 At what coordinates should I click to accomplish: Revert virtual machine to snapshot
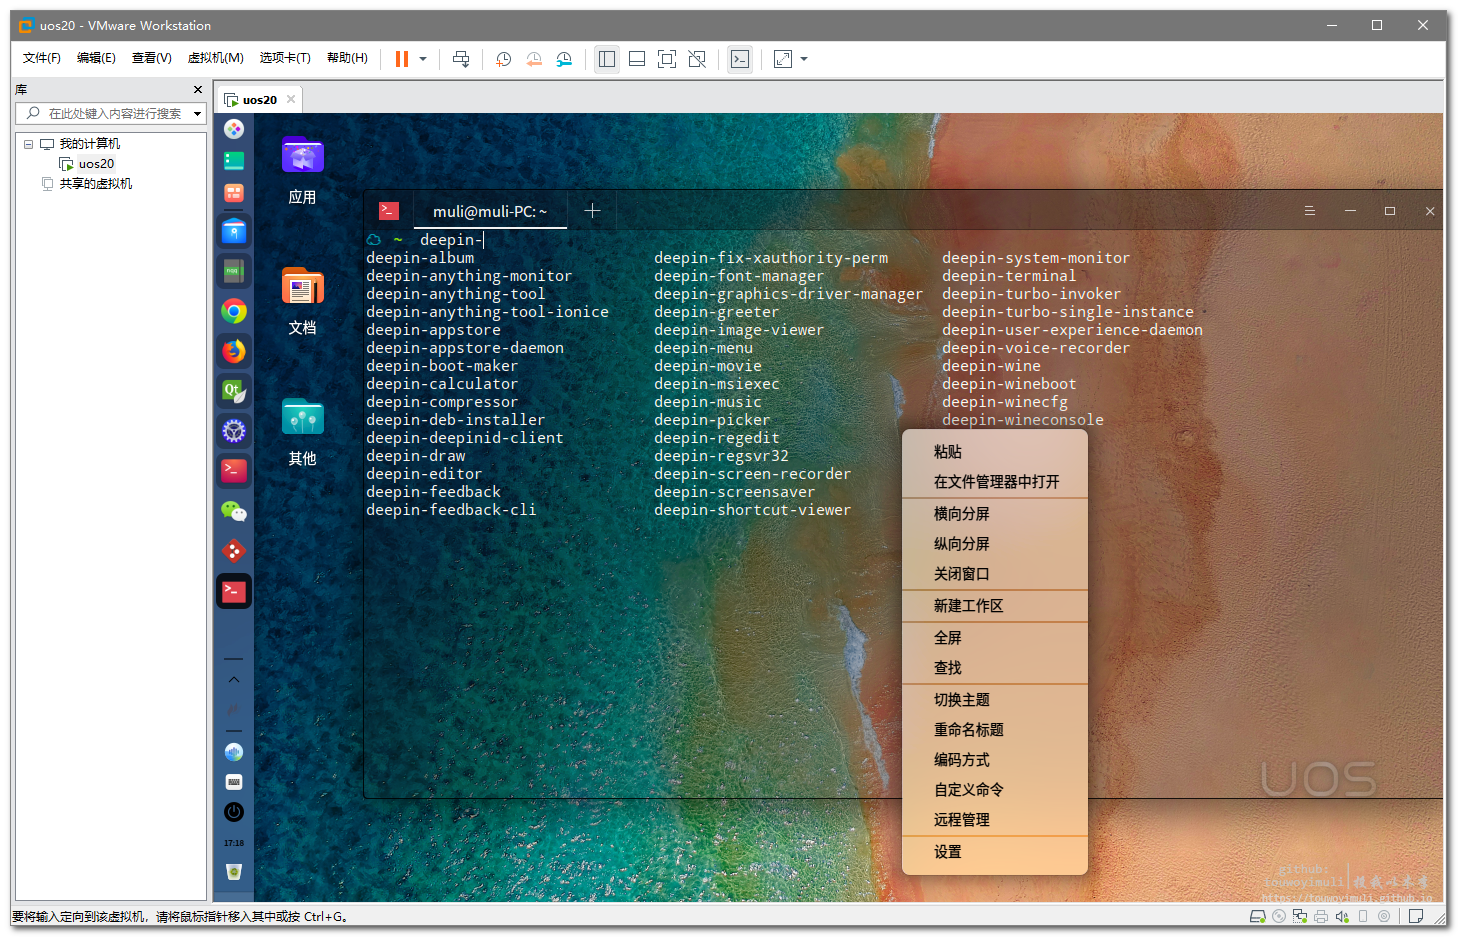[534, 59]
